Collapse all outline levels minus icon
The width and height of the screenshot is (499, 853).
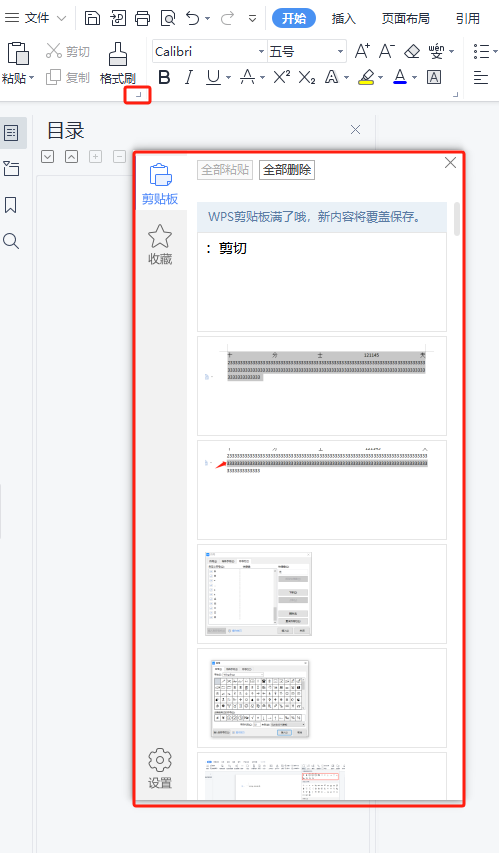(x=119, y=157)
